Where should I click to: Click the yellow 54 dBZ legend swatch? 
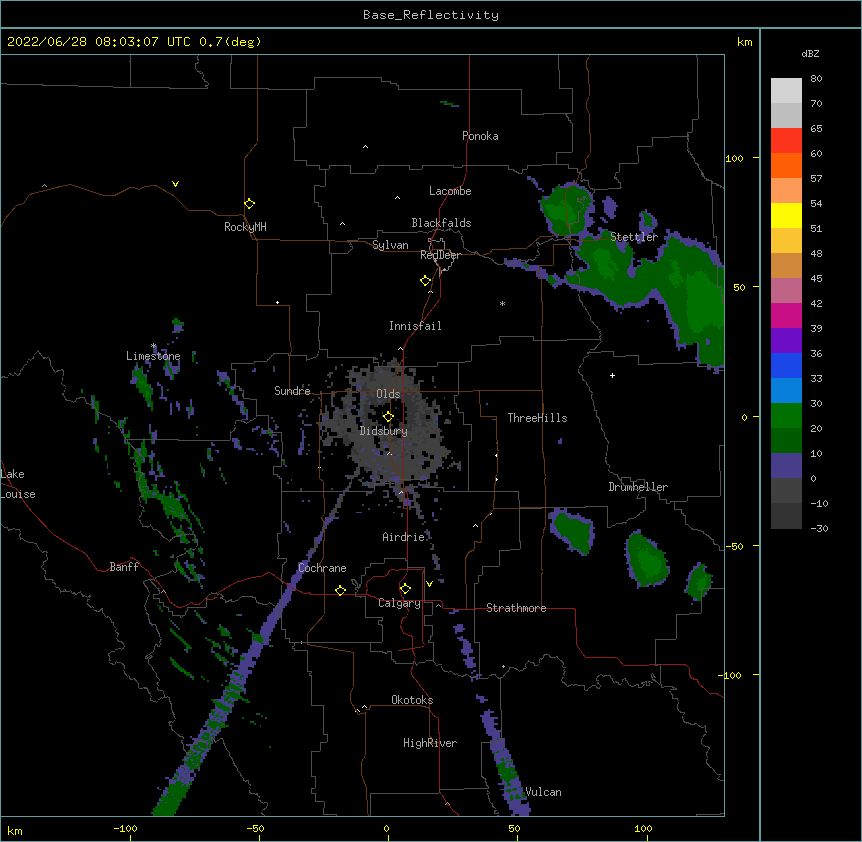786,215
